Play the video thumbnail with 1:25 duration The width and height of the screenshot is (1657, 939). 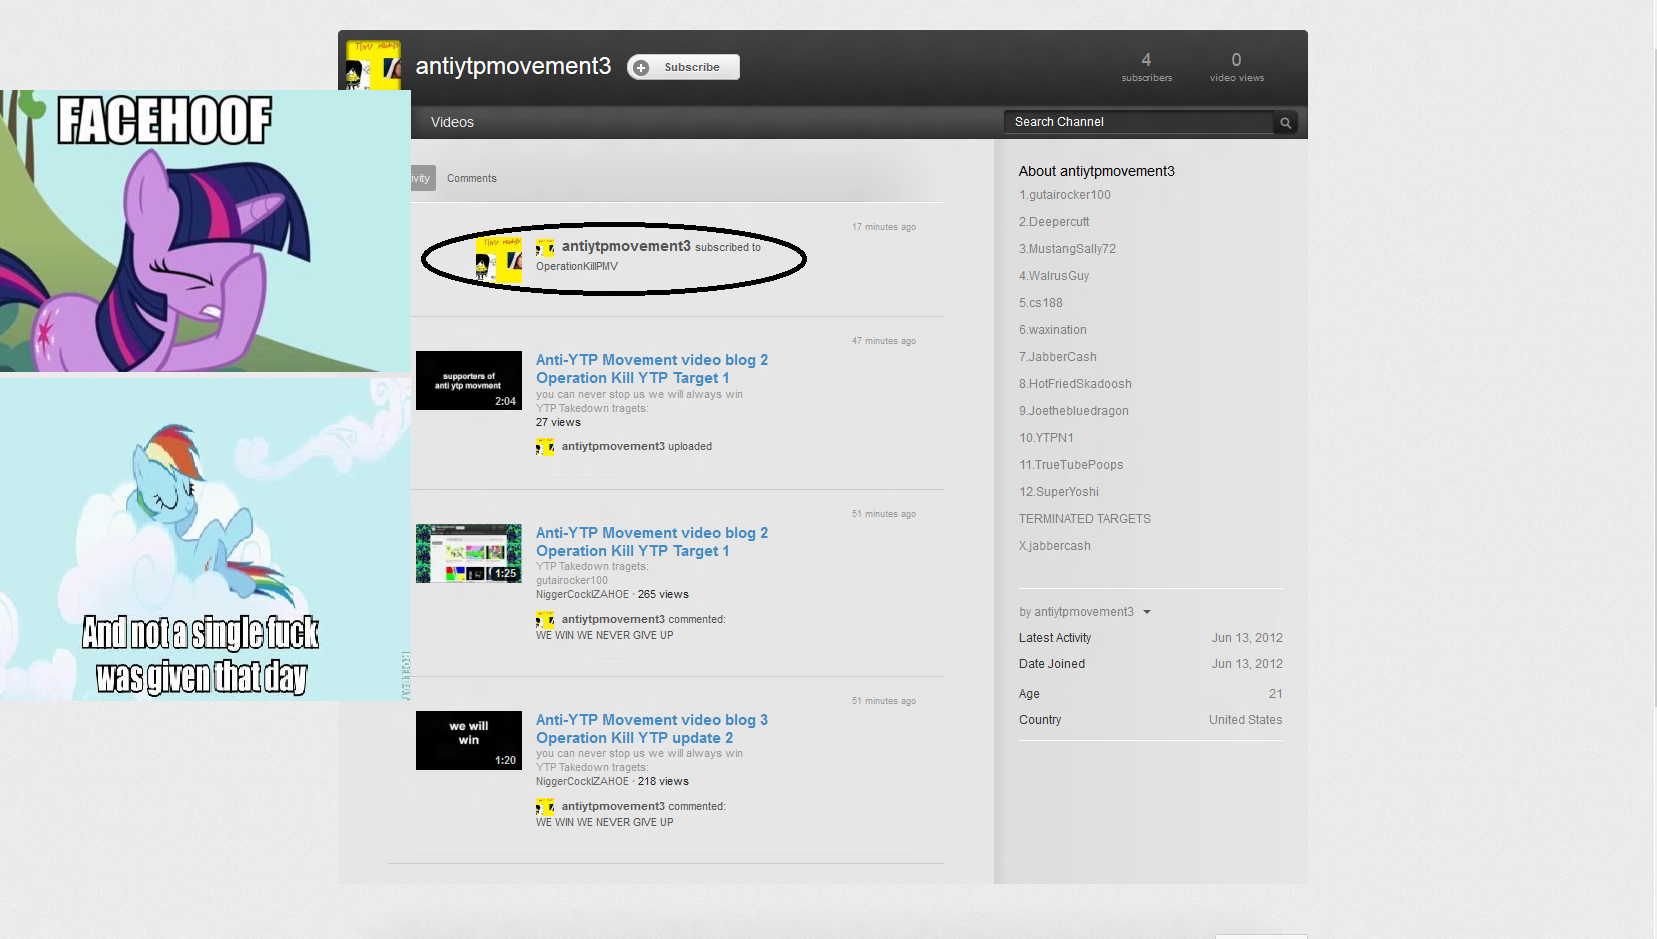pyautogui.click(x=469, y=553)
